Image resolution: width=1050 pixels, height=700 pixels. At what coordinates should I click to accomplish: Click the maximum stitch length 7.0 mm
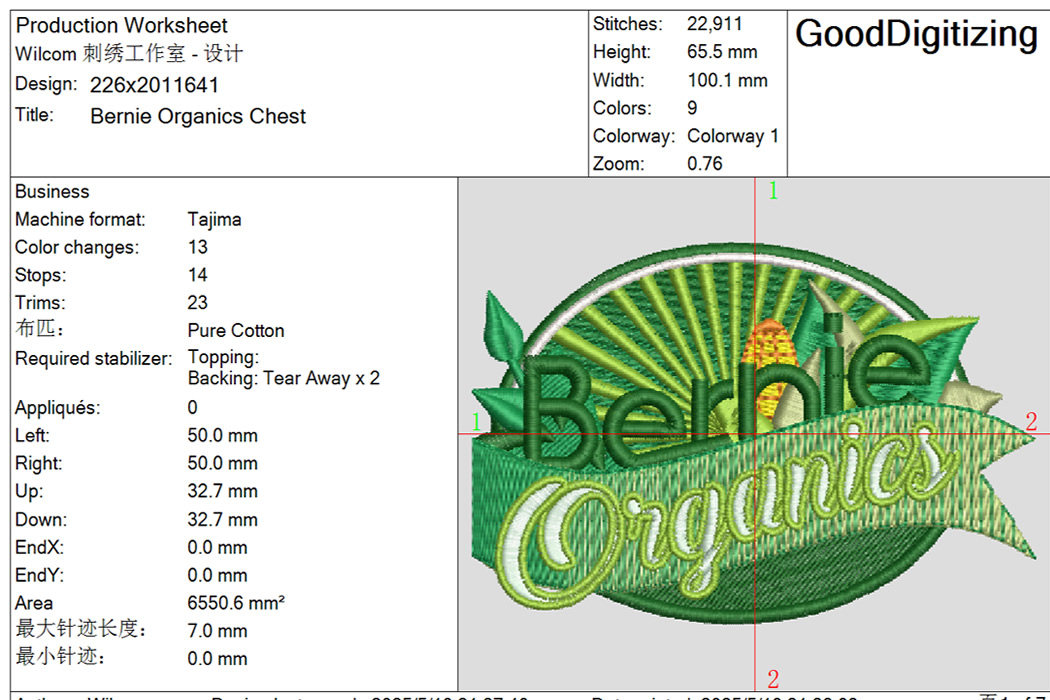tap(217, 631)
